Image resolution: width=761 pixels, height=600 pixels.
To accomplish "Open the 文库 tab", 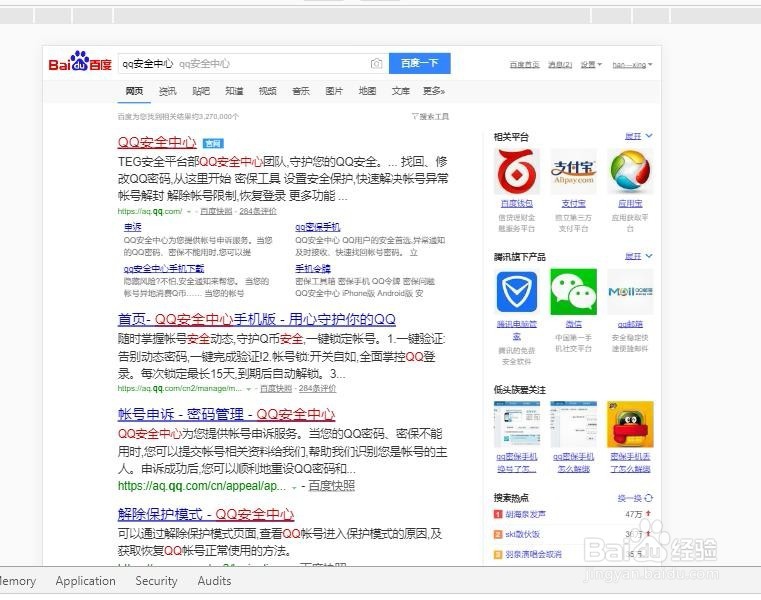I will (401, 91).
